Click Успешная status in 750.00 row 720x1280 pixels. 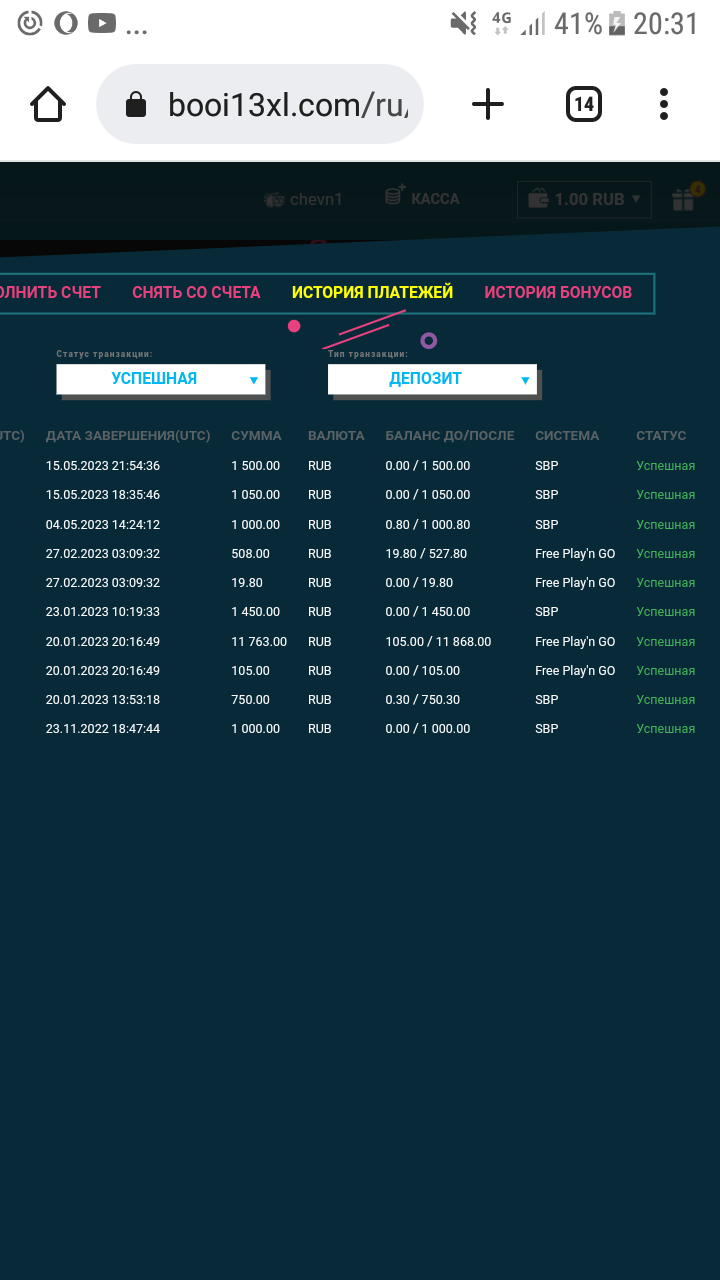coord(666,700)
